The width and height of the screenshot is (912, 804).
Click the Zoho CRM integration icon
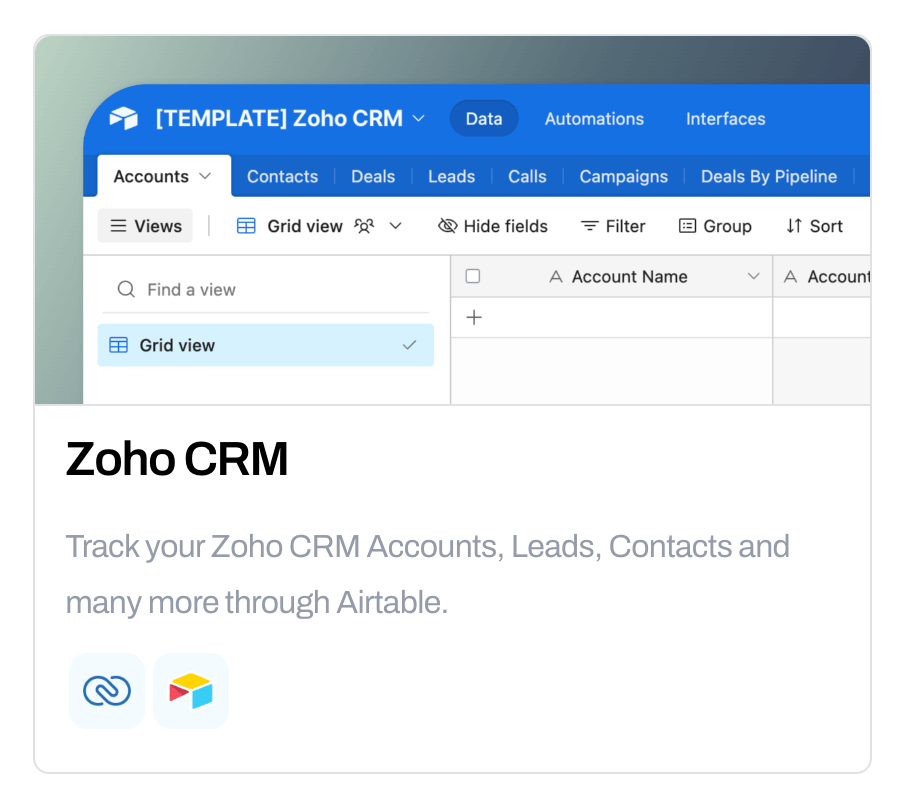click(x=106, y=691)
